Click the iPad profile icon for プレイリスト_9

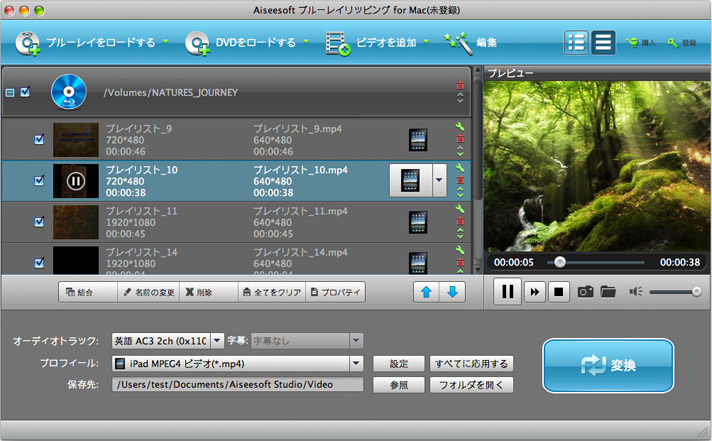pyautogui.click(x=418, y=140)
